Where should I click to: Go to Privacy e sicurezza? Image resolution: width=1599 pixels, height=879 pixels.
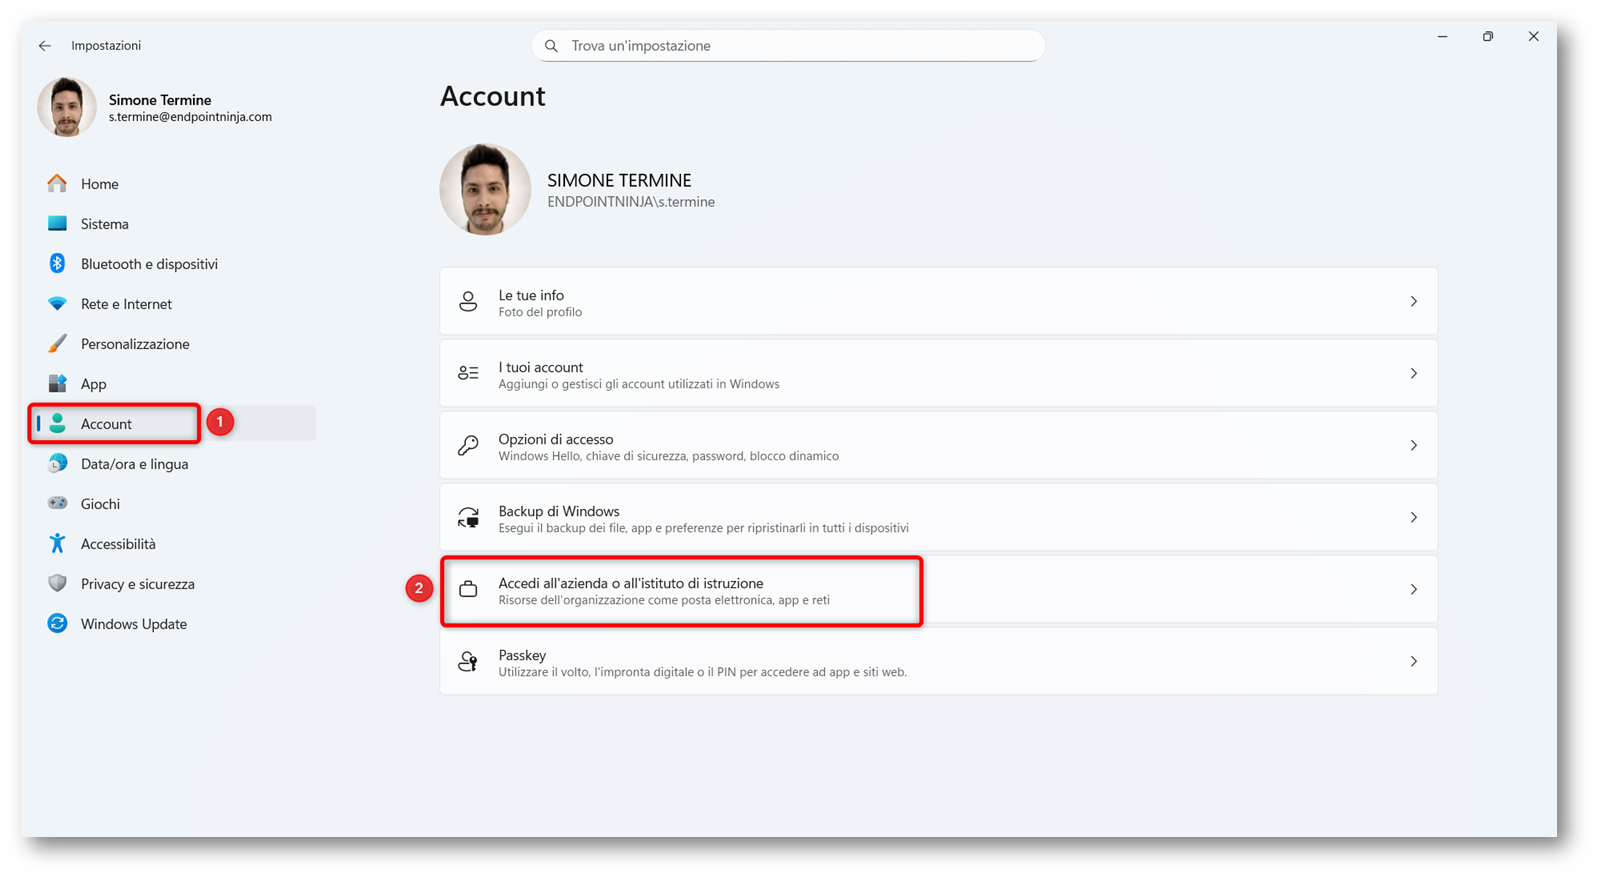pyautogui.click(x=138, y=584)
